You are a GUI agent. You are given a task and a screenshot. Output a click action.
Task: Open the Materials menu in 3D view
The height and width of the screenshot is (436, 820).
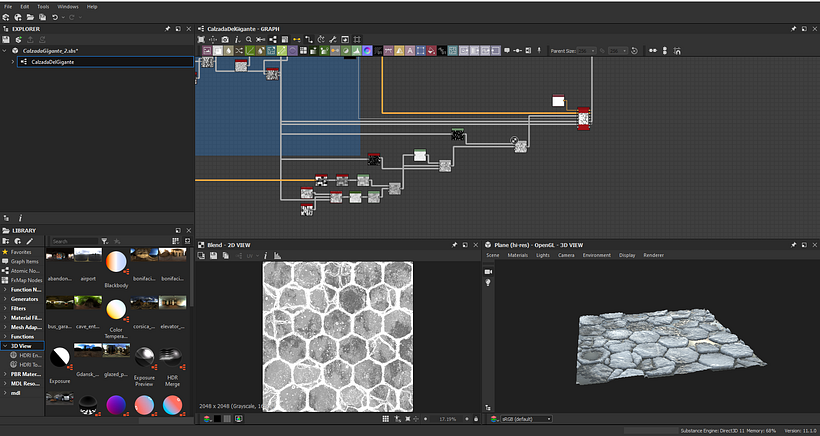[x=518, y=255]
